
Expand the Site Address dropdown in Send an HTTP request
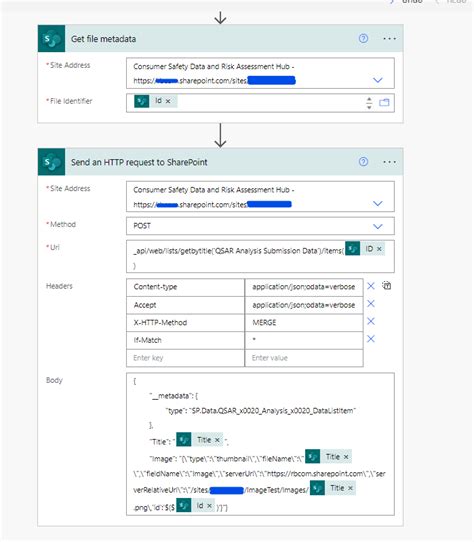pyautogui.click(x=378, y=204)
